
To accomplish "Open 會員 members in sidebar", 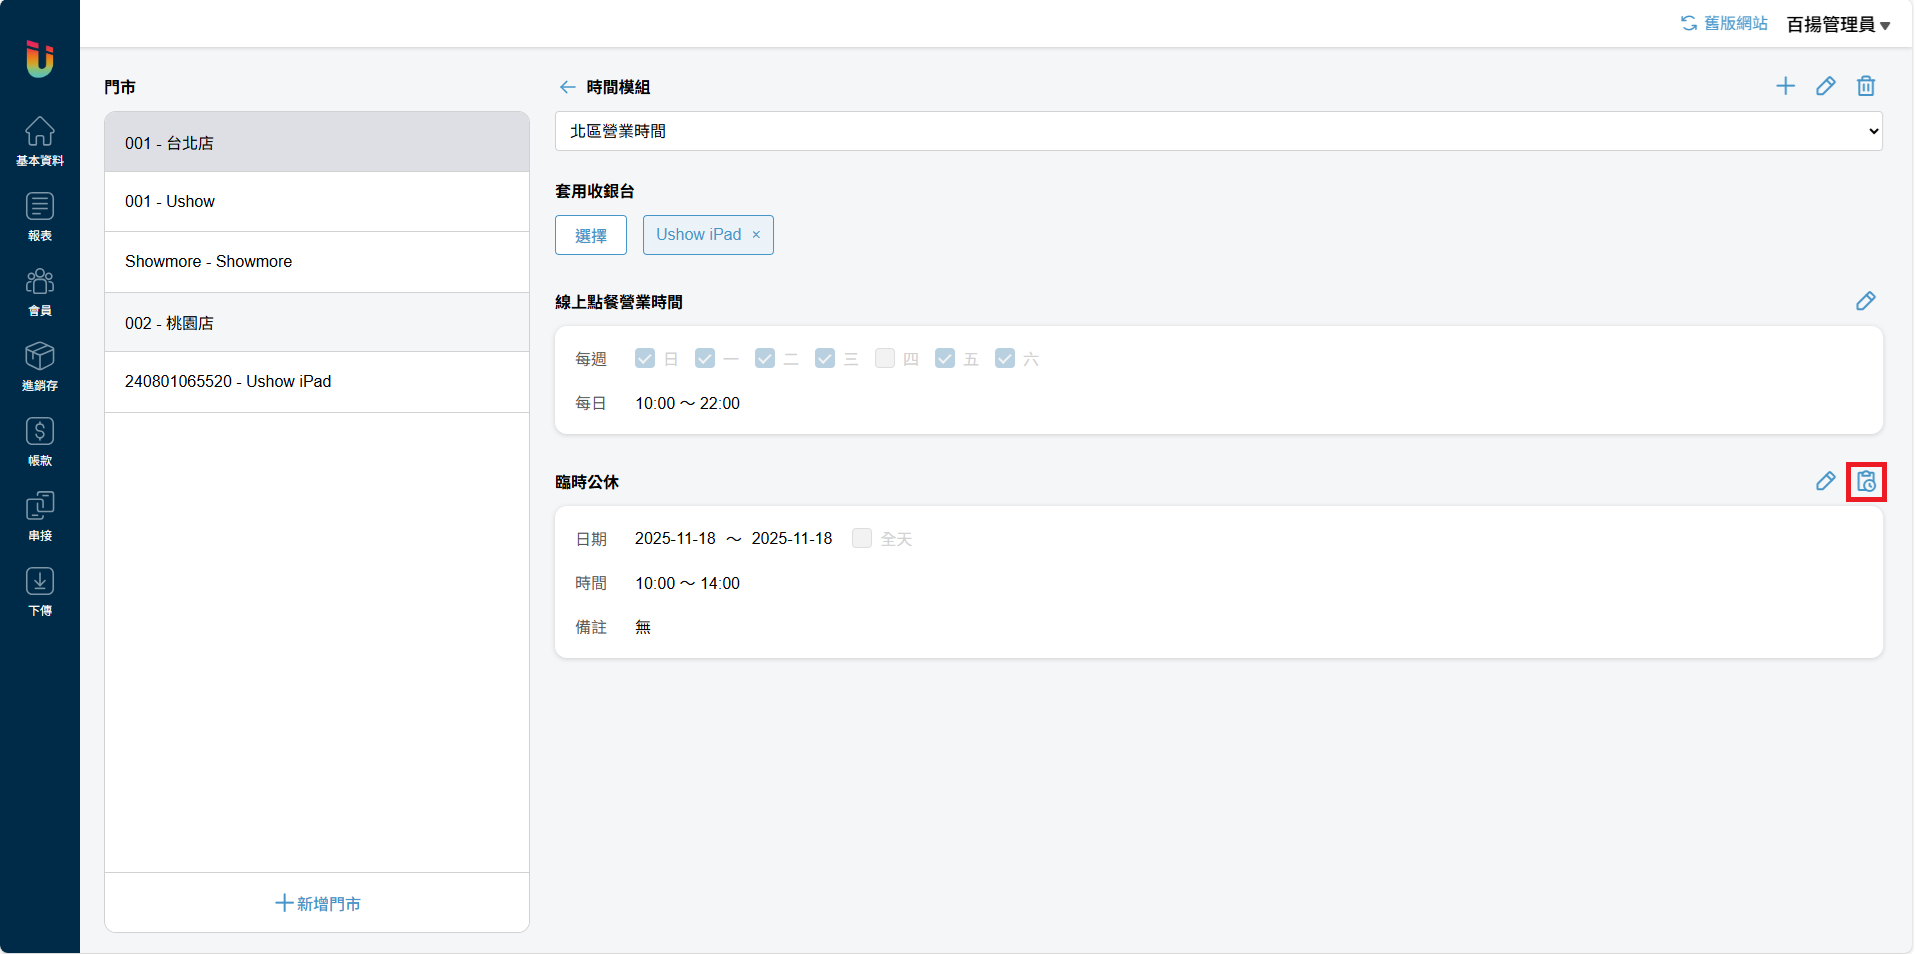I will coord(40,291).
